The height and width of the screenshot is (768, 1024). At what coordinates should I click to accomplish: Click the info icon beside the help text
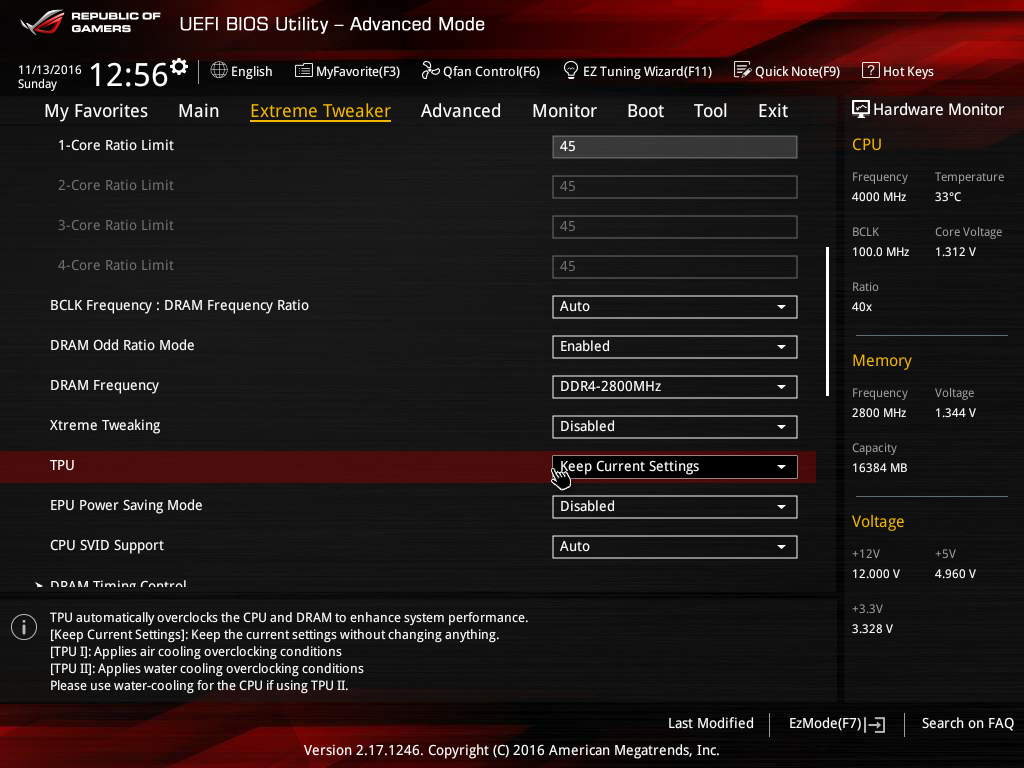coord(24,627)
